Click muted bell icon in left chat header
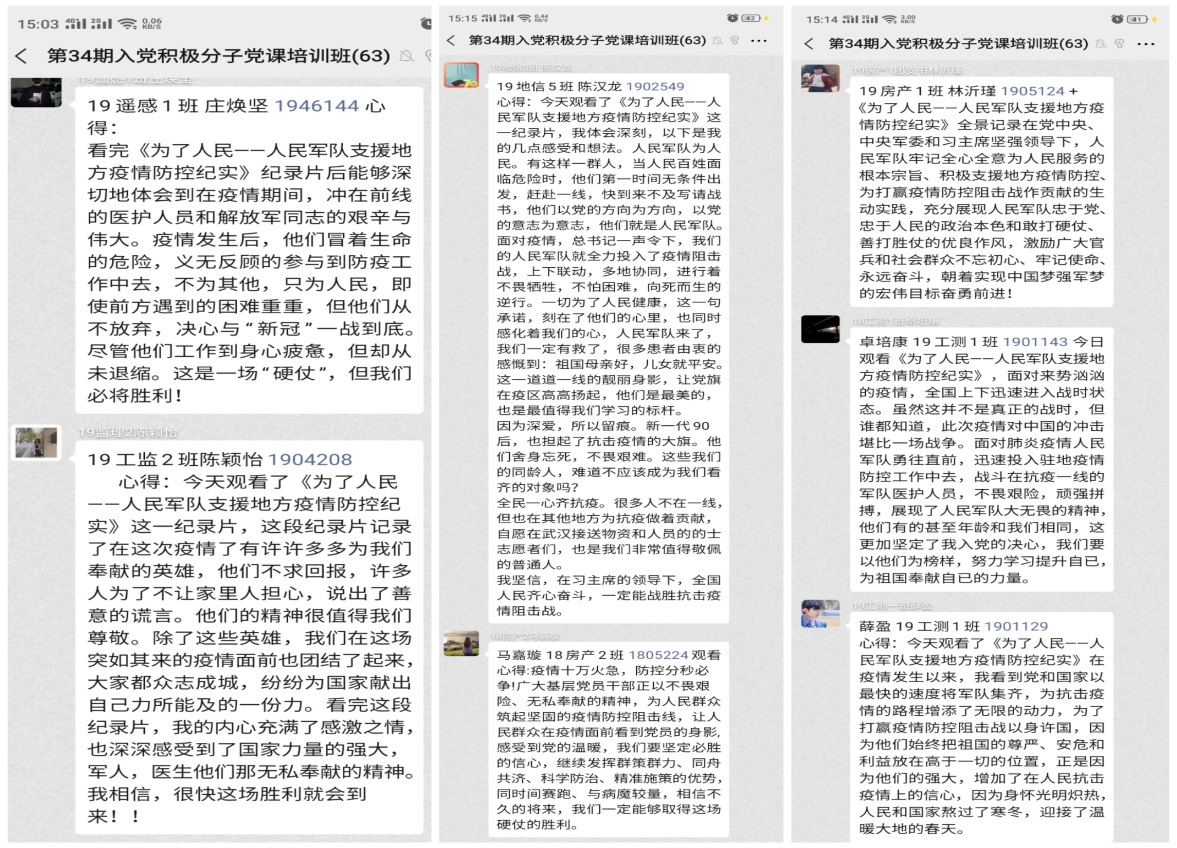This screenshot has width=1177, height=848. point(407,56)
